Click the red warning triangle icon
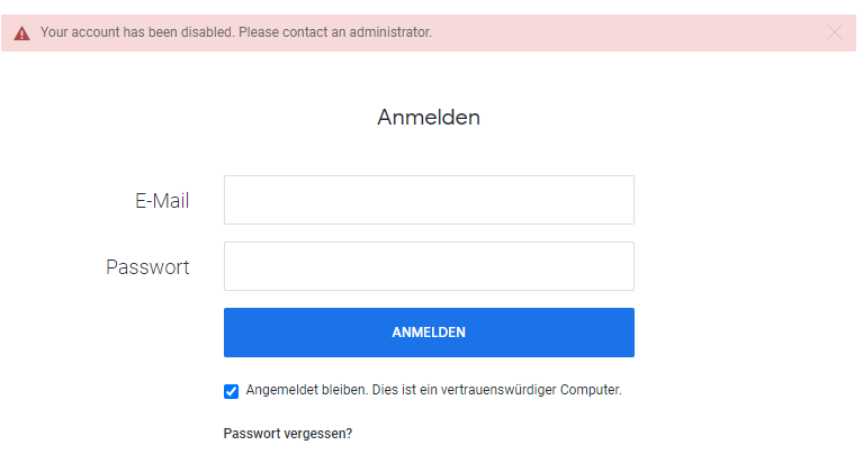This screenshot has width=863, height=468. [x=21, y=34]
